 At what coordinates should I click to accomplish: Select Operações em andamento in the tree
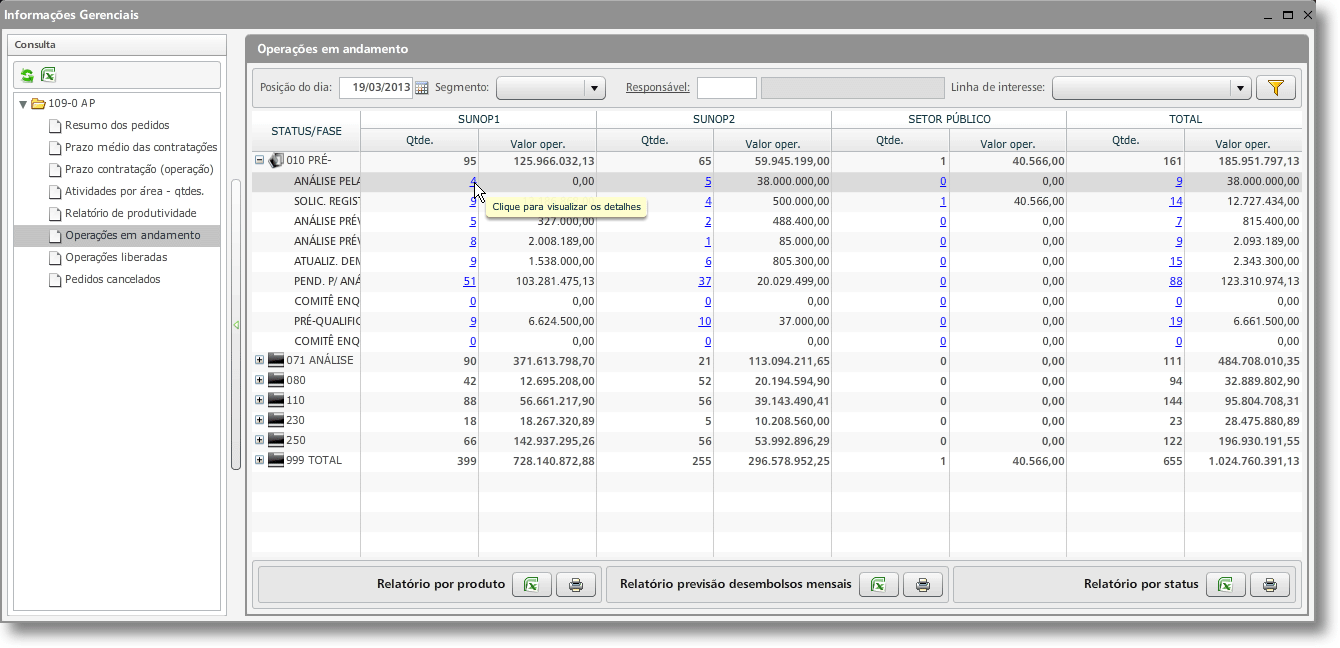click(133, 235)
